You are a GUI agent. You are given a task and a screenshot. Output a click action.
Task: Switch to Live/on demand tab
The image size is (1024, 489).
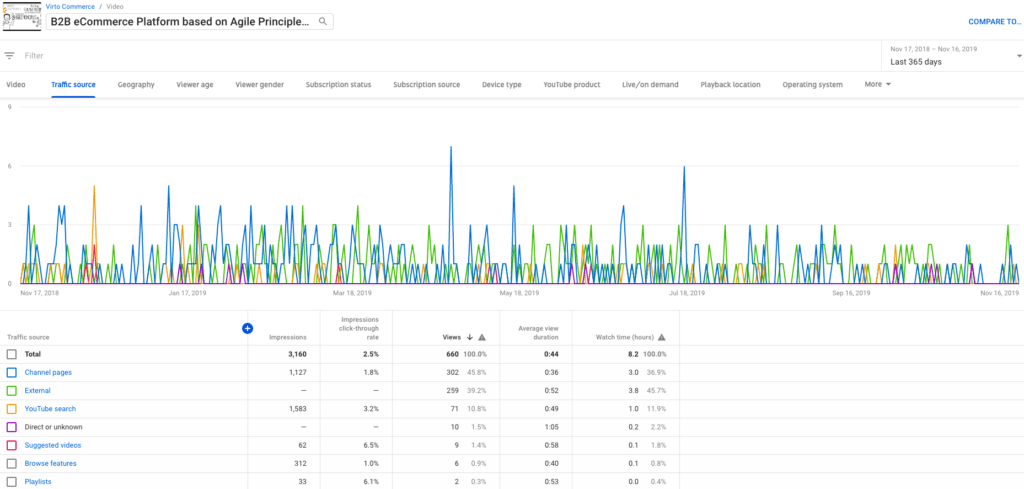tap(650, 85)
